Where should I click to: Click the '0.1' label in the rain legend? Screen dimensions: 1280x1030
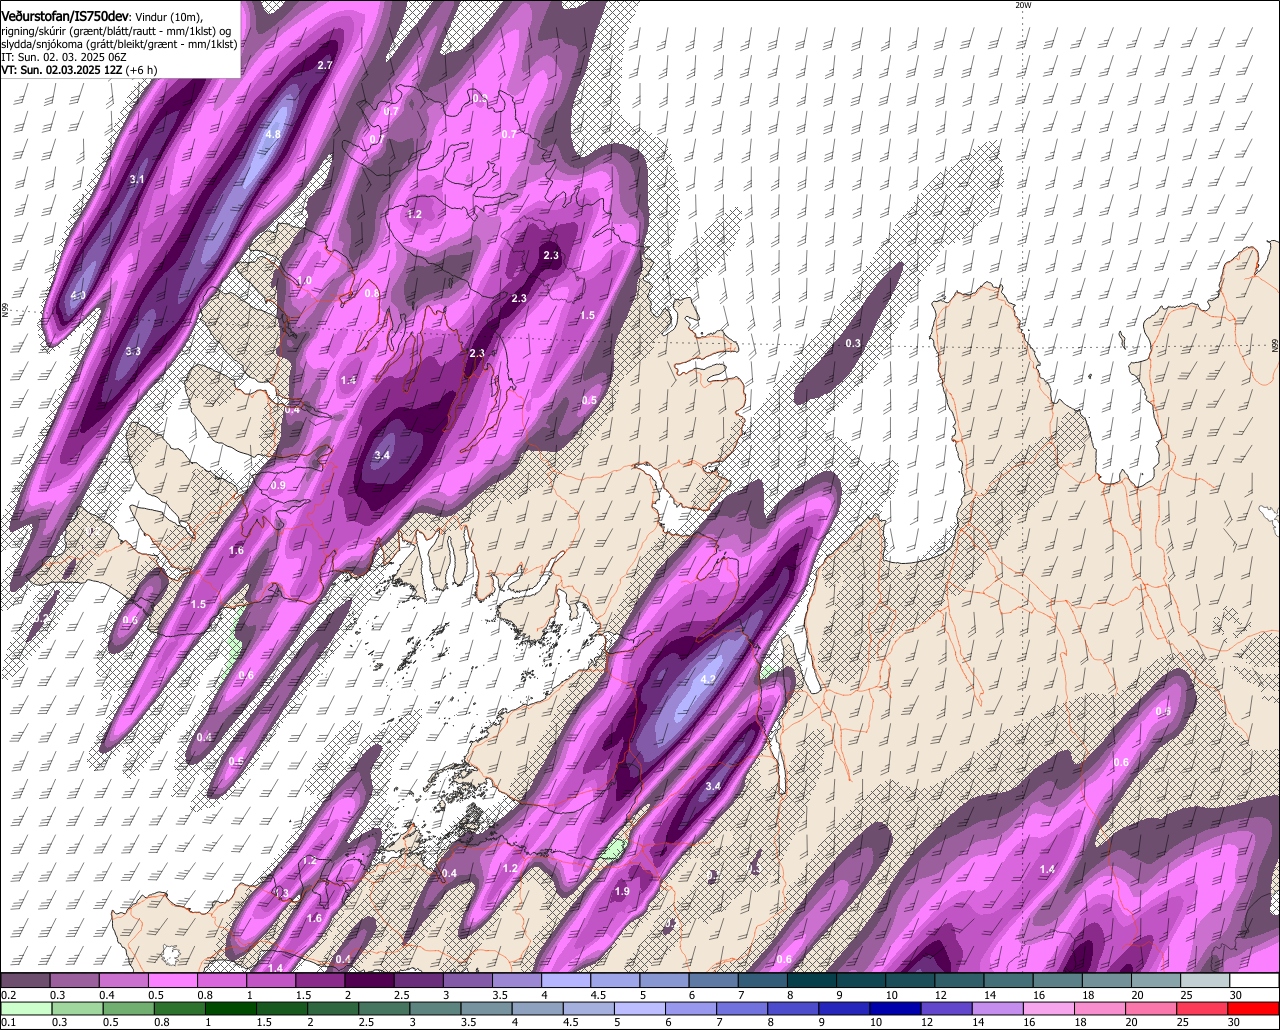coord(8,1022)
